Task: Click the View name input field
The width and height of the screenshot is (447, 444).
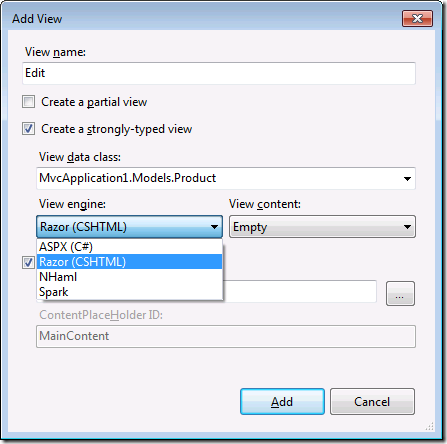Action: click(219, 73)
